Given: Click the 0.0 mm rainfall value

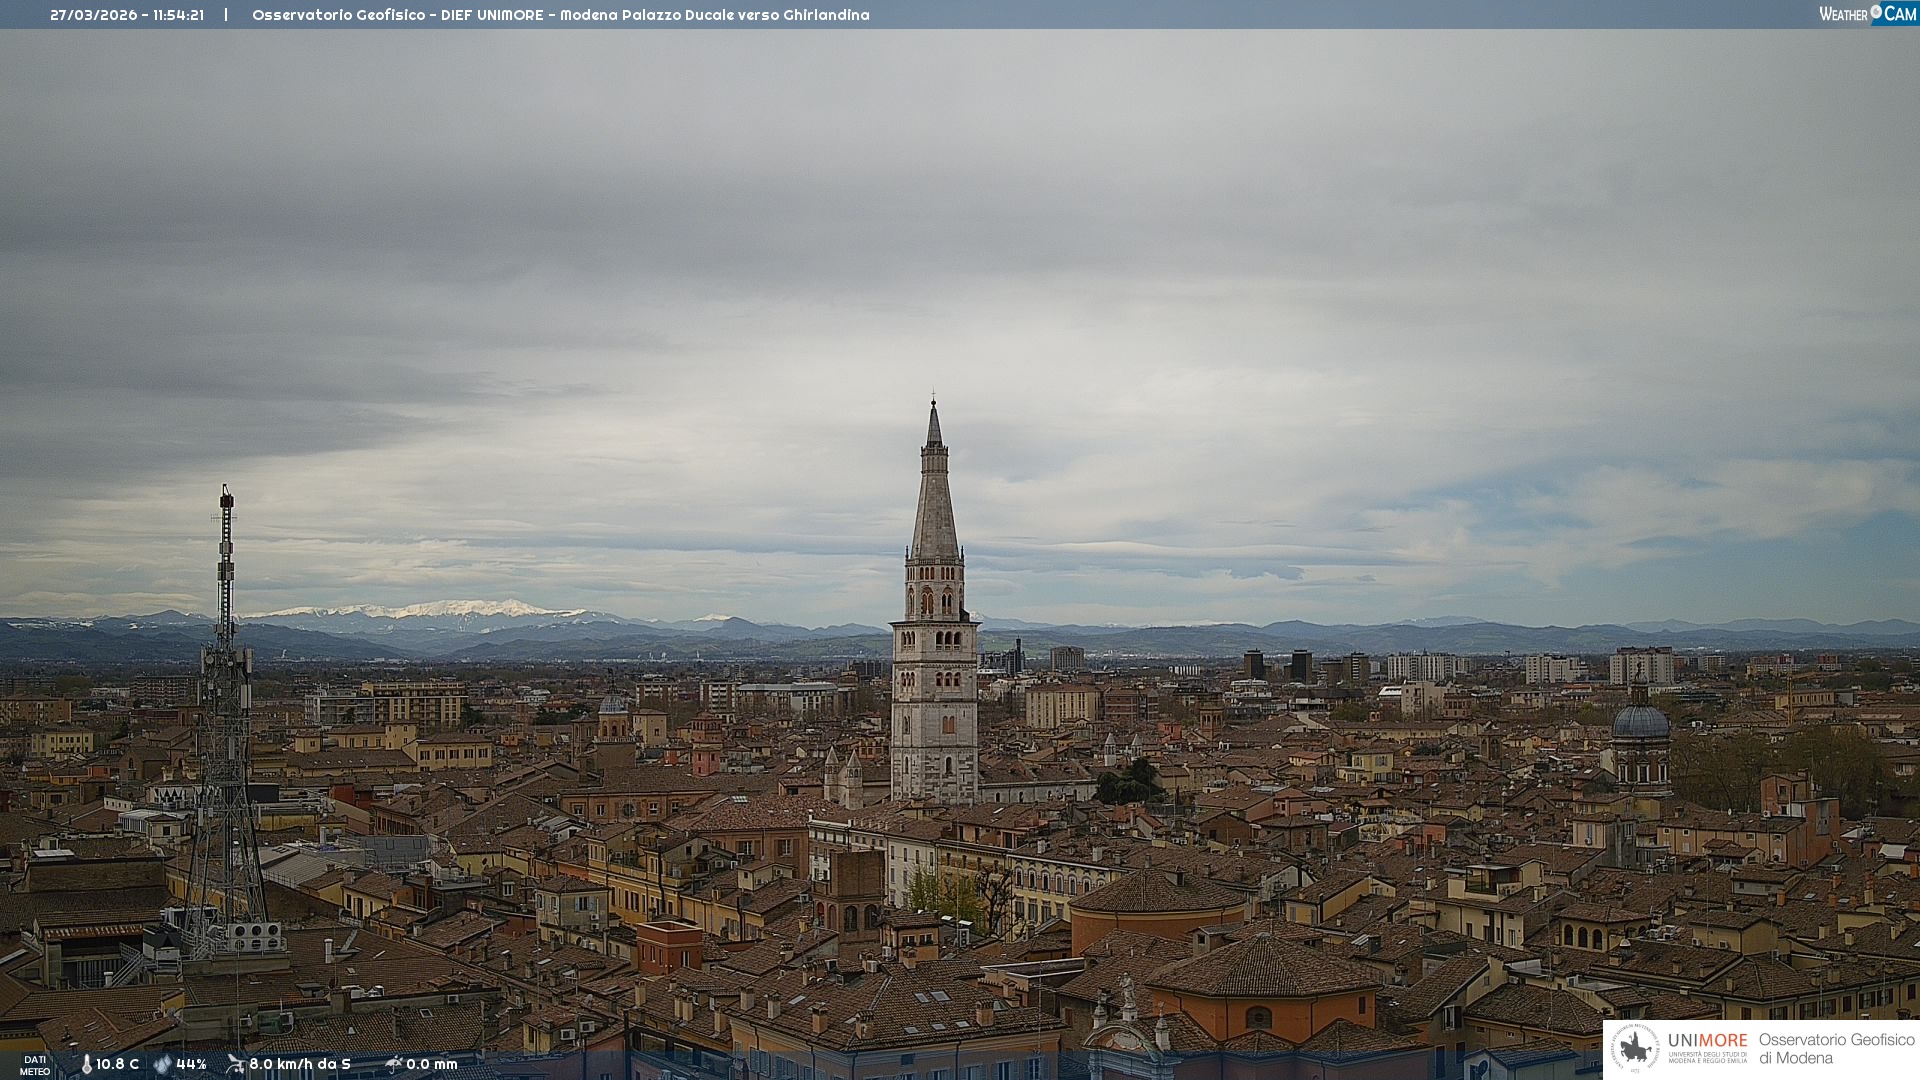Looking at the screenshot, I should (431, 1065).
